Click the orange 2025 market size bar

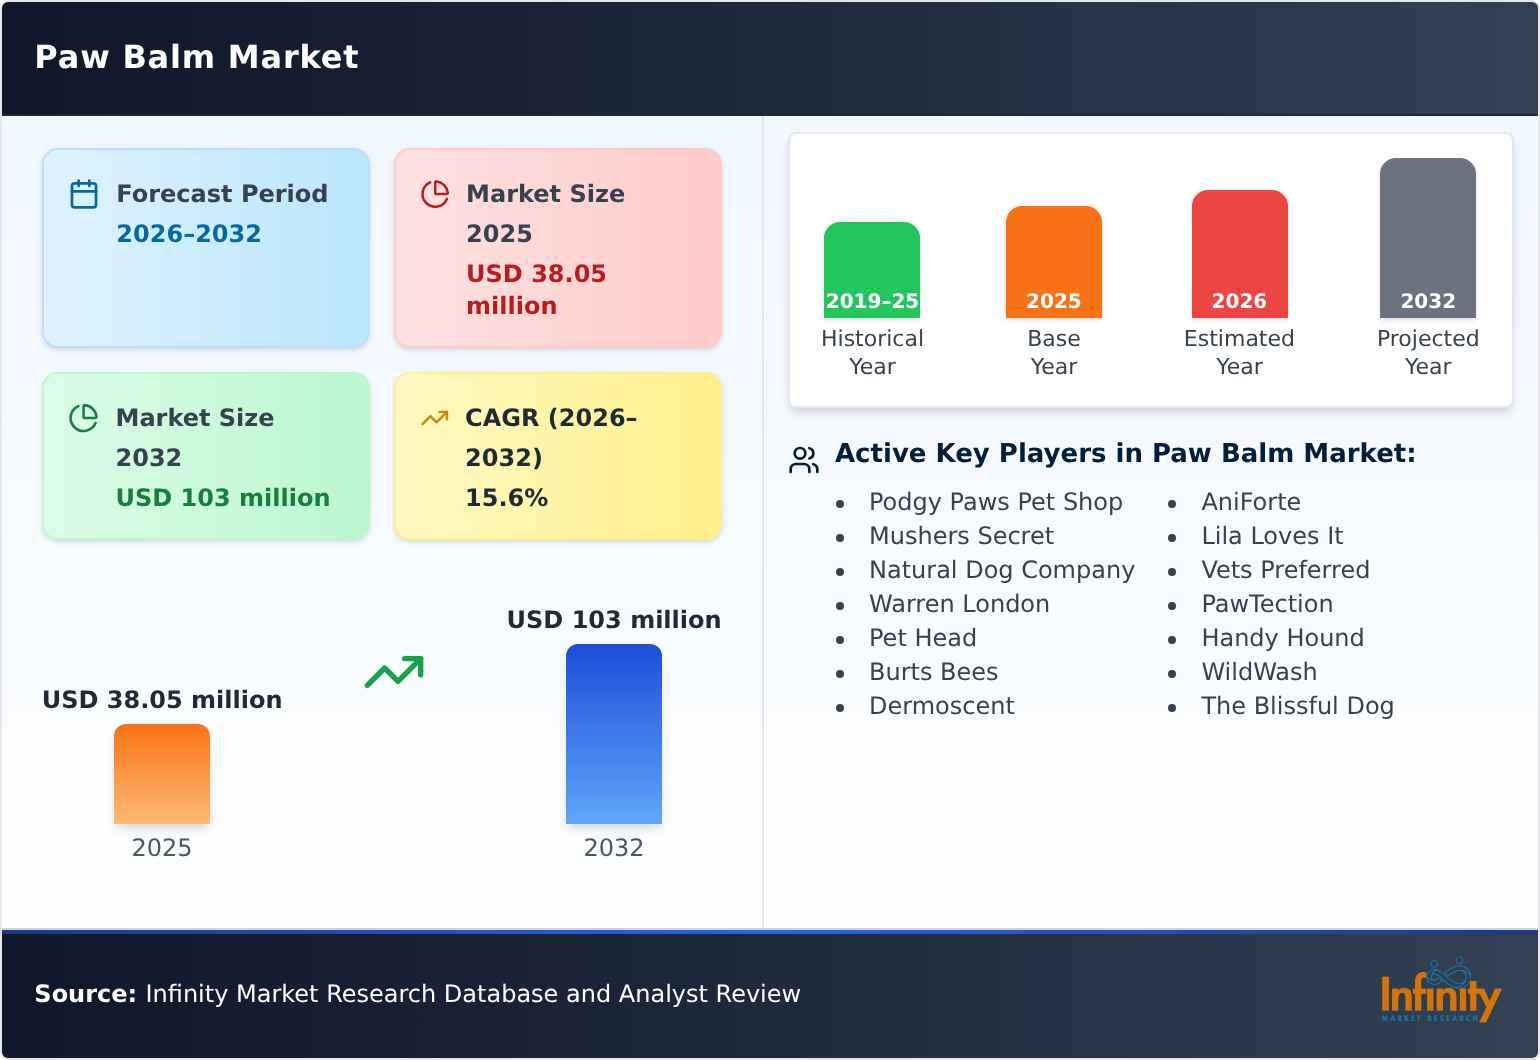pyautogui.click(x=162, y=774)
